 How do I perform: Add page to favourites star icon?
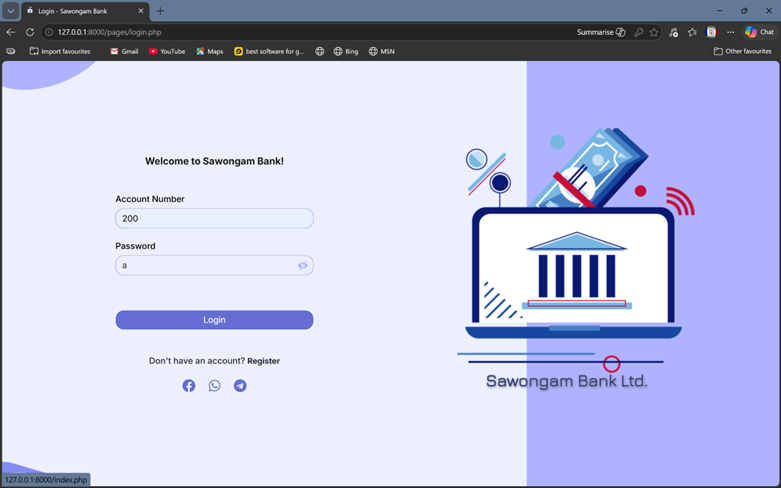(x=654, y=32)
